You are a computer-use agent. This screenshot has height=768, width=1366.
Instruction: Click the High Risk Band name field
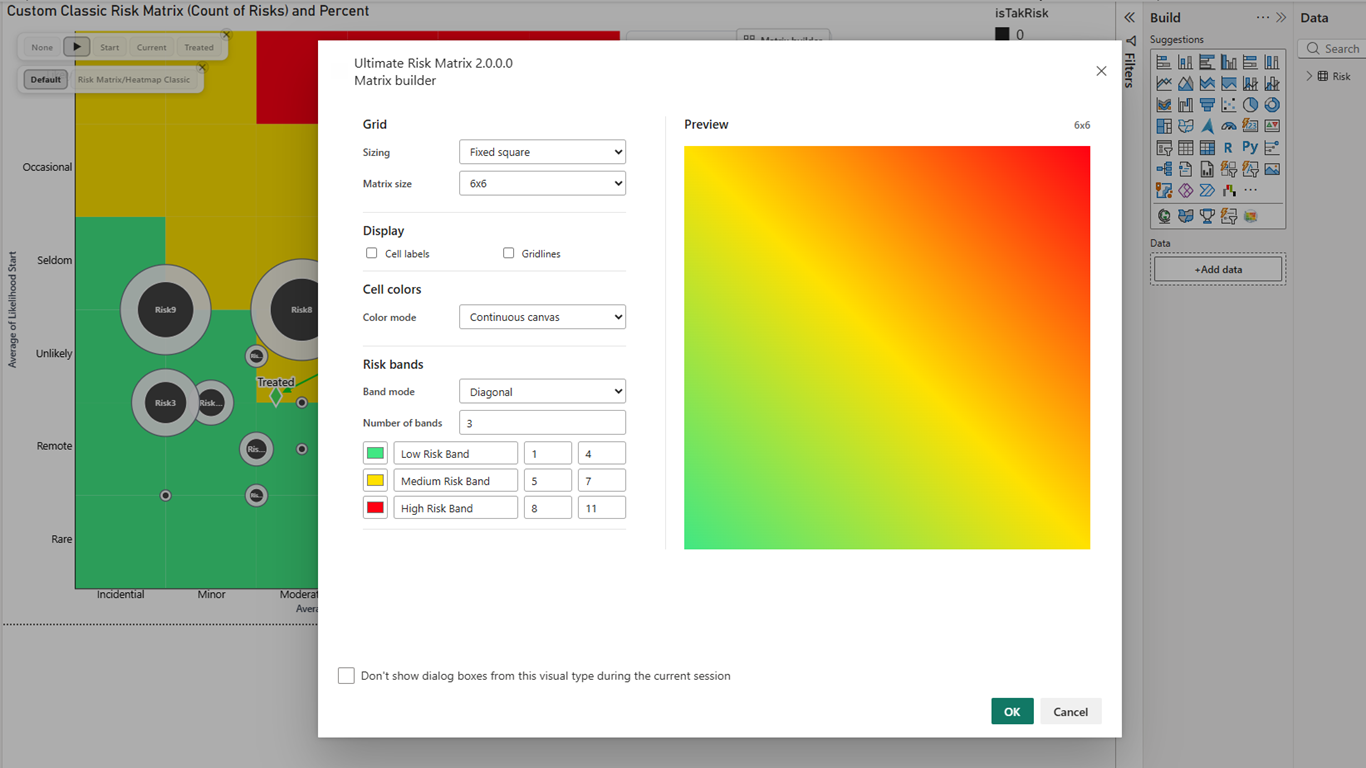(456, 508)
